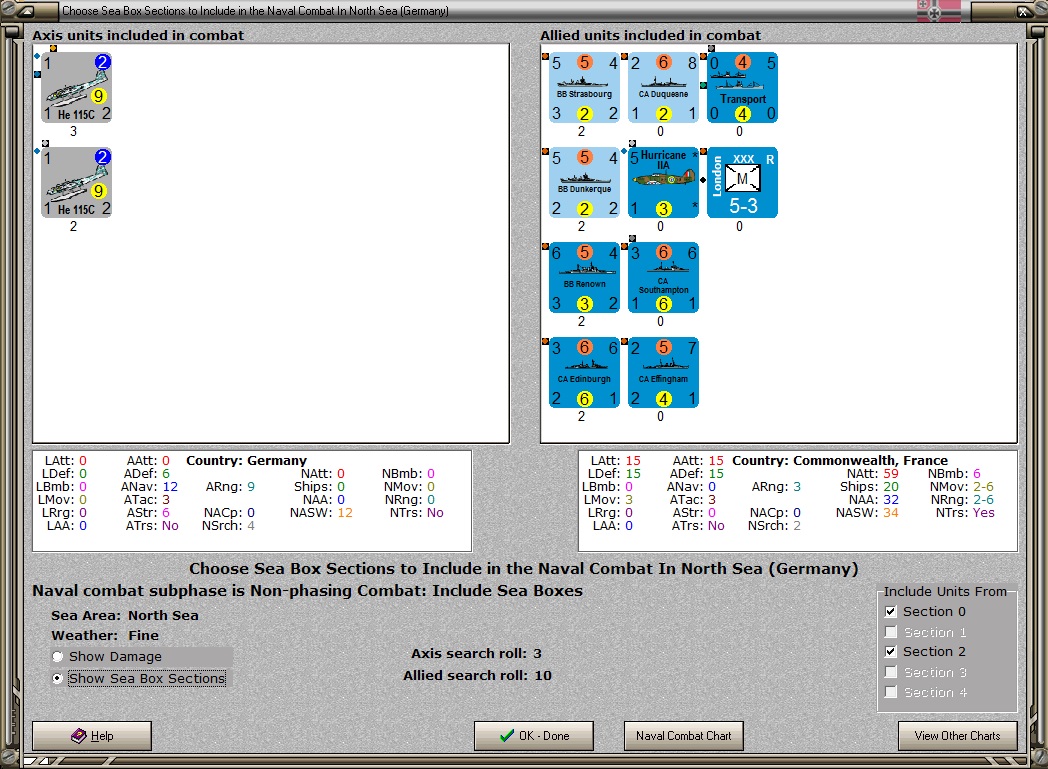Image resolution: width=1048 pixels, height=769 pixels.
Task: Click 'Allied units included in combat' heading
Action: tap(650, 35)
